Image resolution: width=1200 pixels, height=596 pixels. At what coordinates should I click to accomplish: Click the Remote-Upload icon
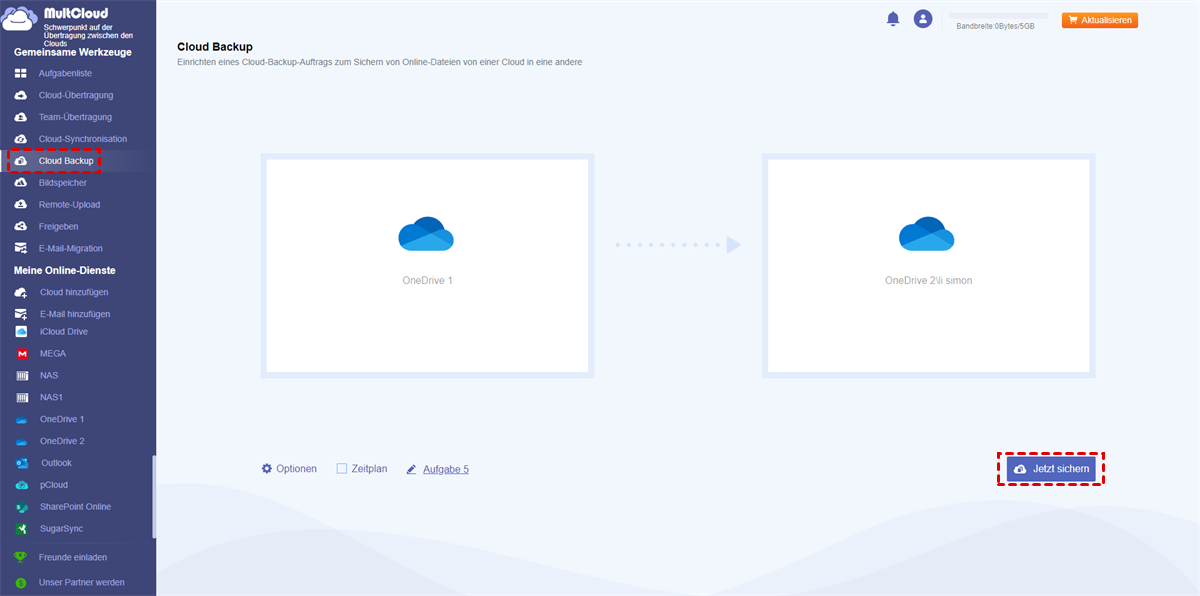click(20, 205)
